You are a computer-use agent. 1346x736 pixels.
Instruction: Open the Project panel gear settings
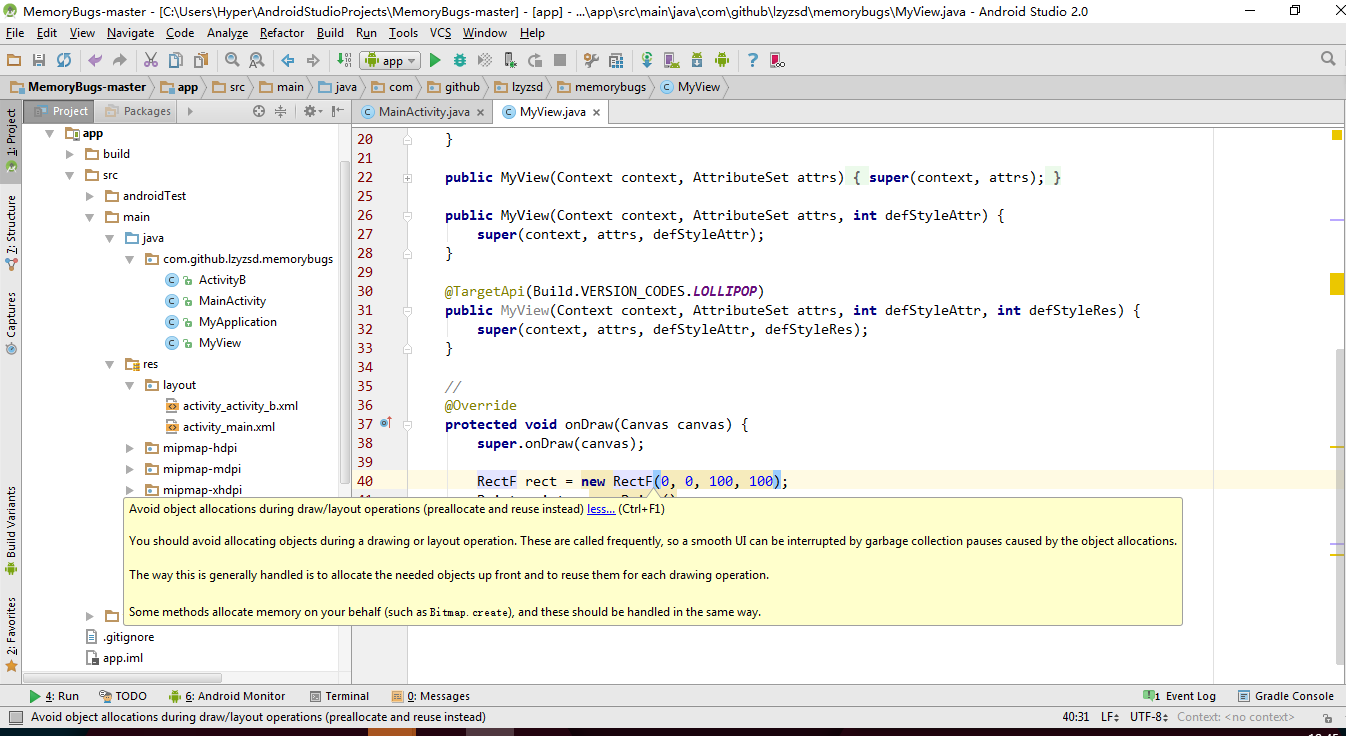point(312,111)
